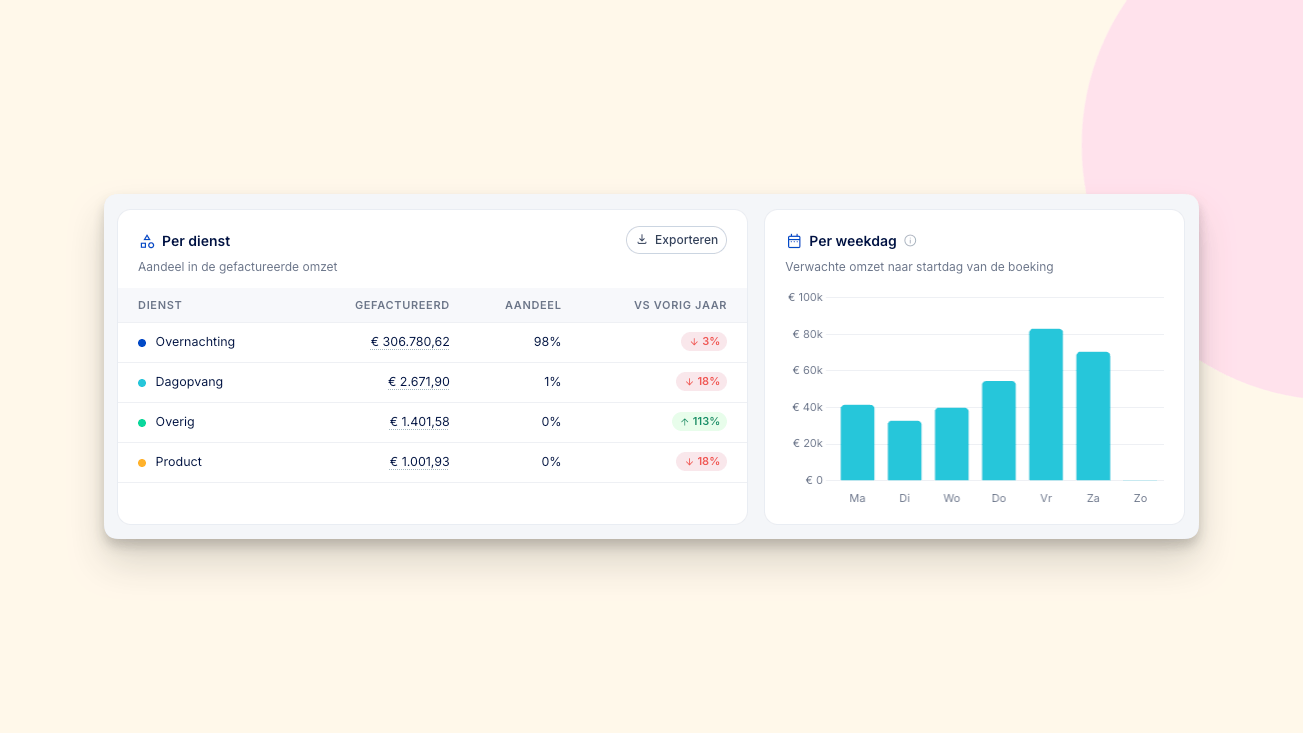The image size is (1303, 733).
Task: Click the shapes icon next to Per dienst
Action: point(147,241)
